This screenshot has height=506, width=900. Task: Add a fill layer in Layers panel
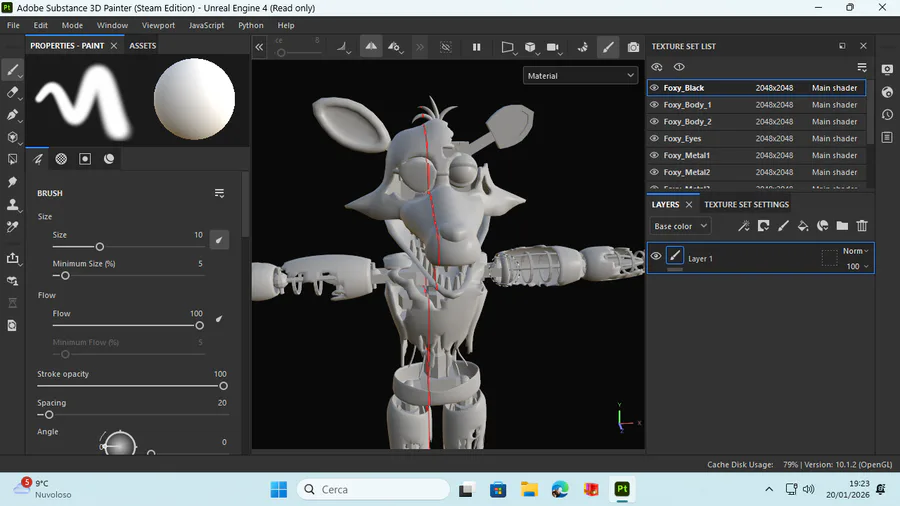[803, 227]
